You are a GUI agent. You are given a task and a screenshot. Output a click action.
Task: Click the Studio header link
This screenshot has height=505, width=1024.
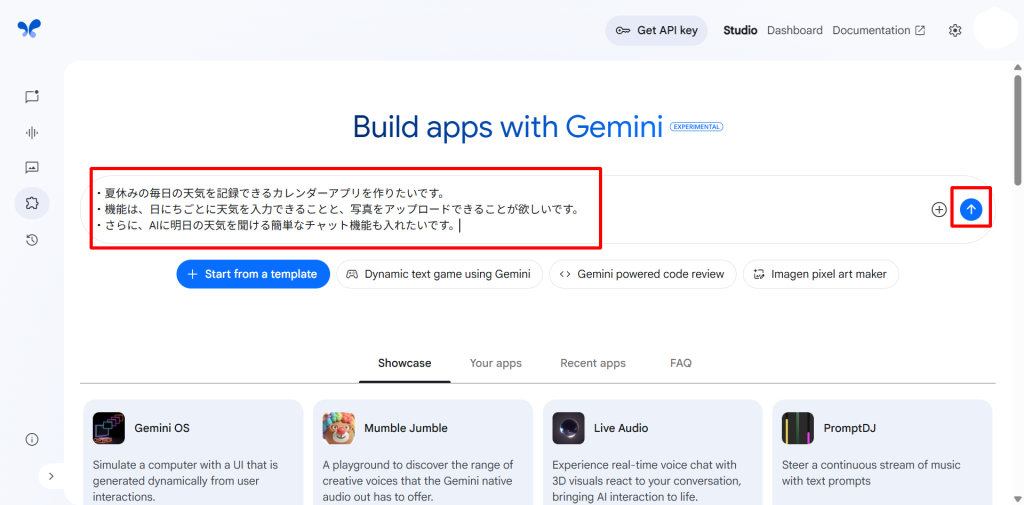[x=740, y=31]
